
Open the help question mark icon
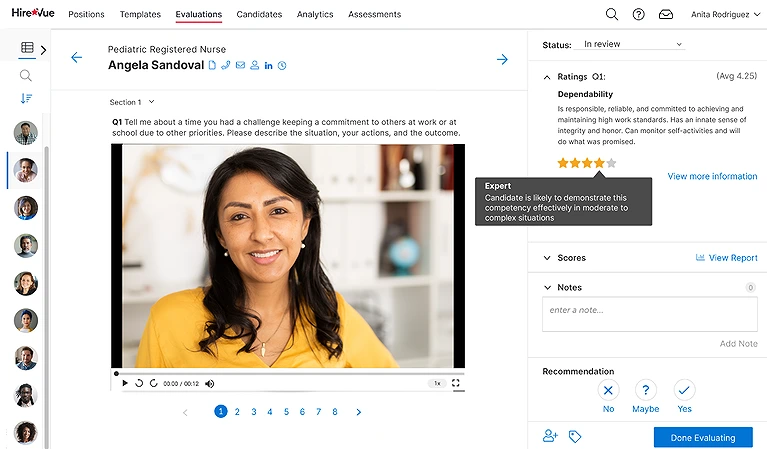638,14
